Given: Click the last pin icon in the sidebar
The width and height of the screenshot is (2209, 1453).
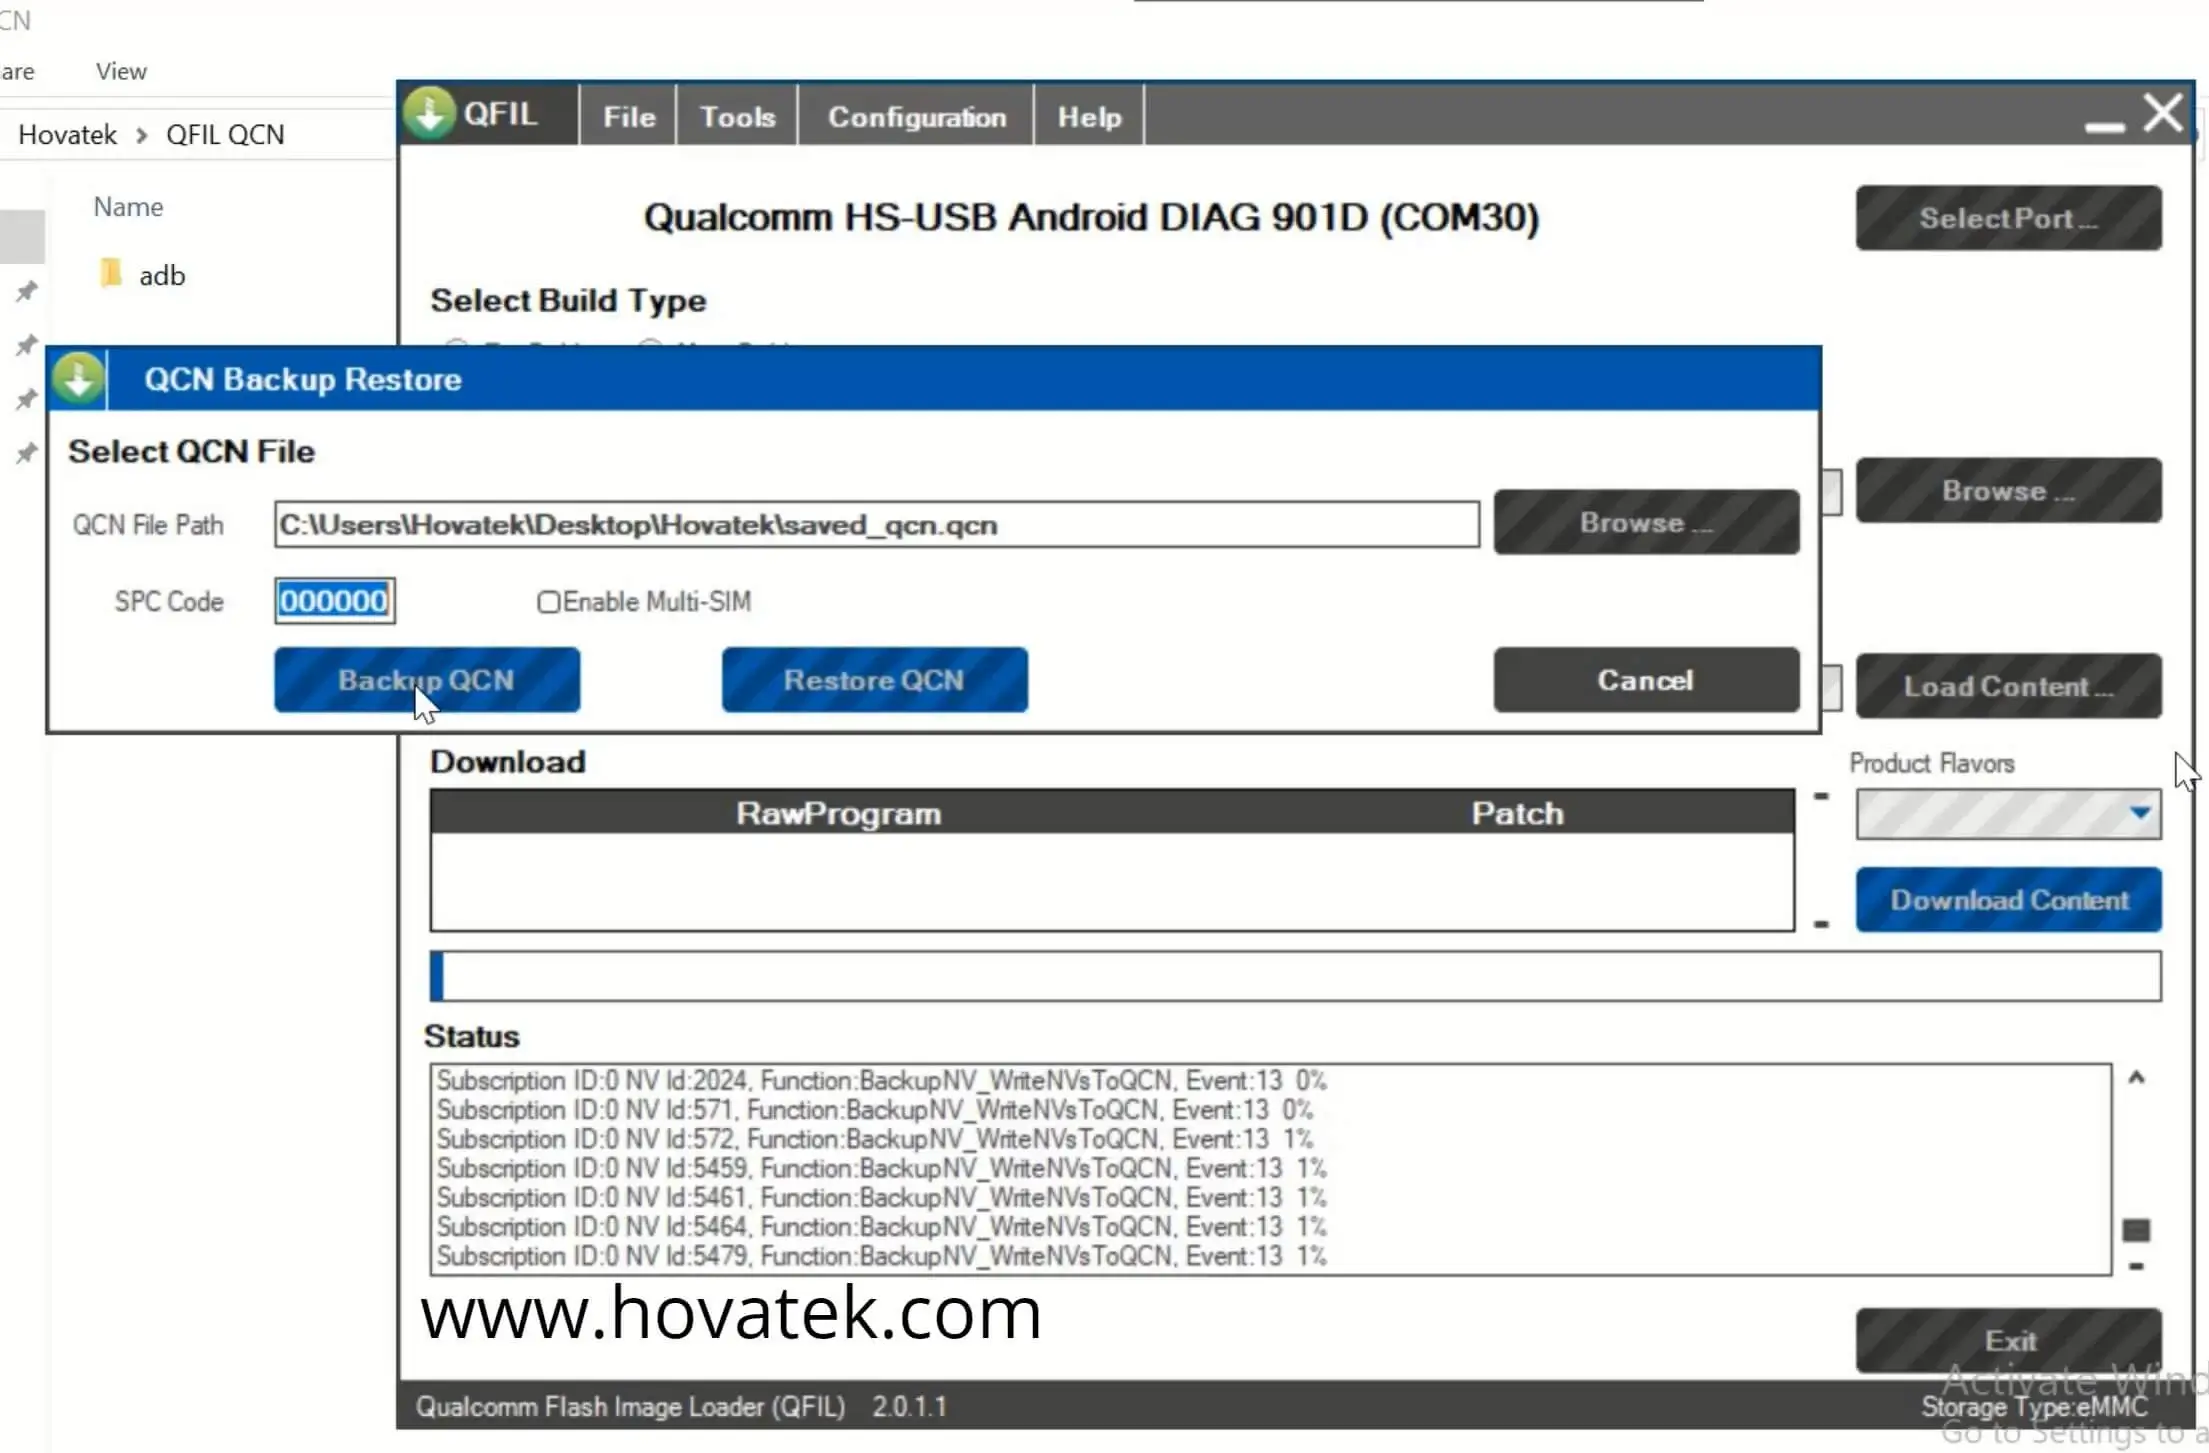Looking at the screenshot, I should (27, 453).
